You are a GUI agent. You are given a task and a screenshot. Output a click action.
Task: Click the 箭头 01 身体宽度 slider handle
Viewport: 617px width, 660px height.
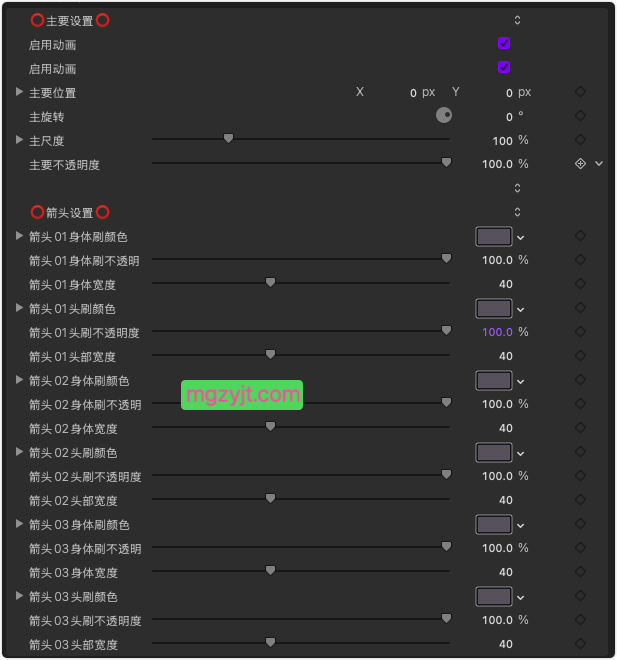click(271, 282)
